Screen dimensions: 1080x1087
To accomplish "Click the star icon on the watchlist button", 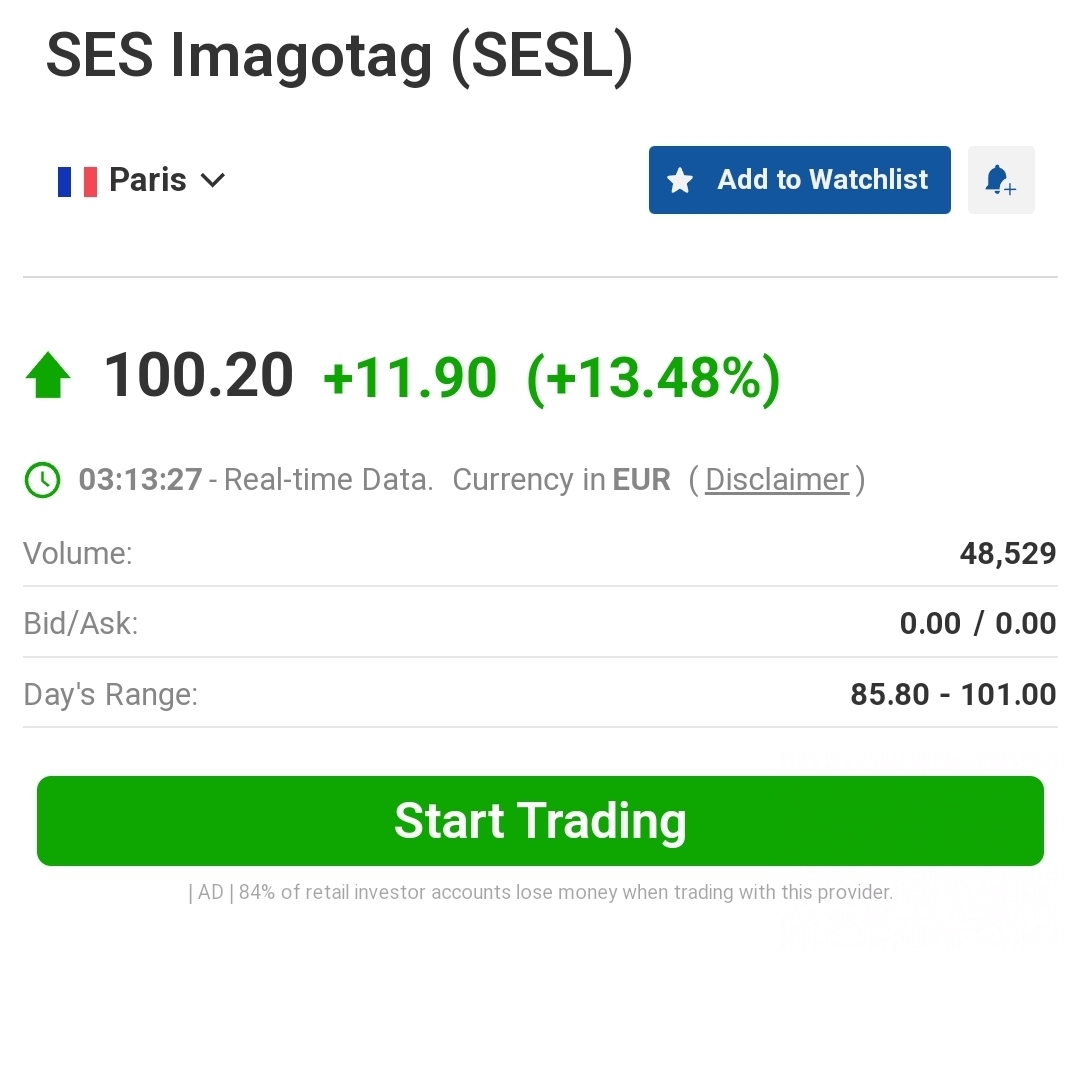I will [x=680, y=181].
